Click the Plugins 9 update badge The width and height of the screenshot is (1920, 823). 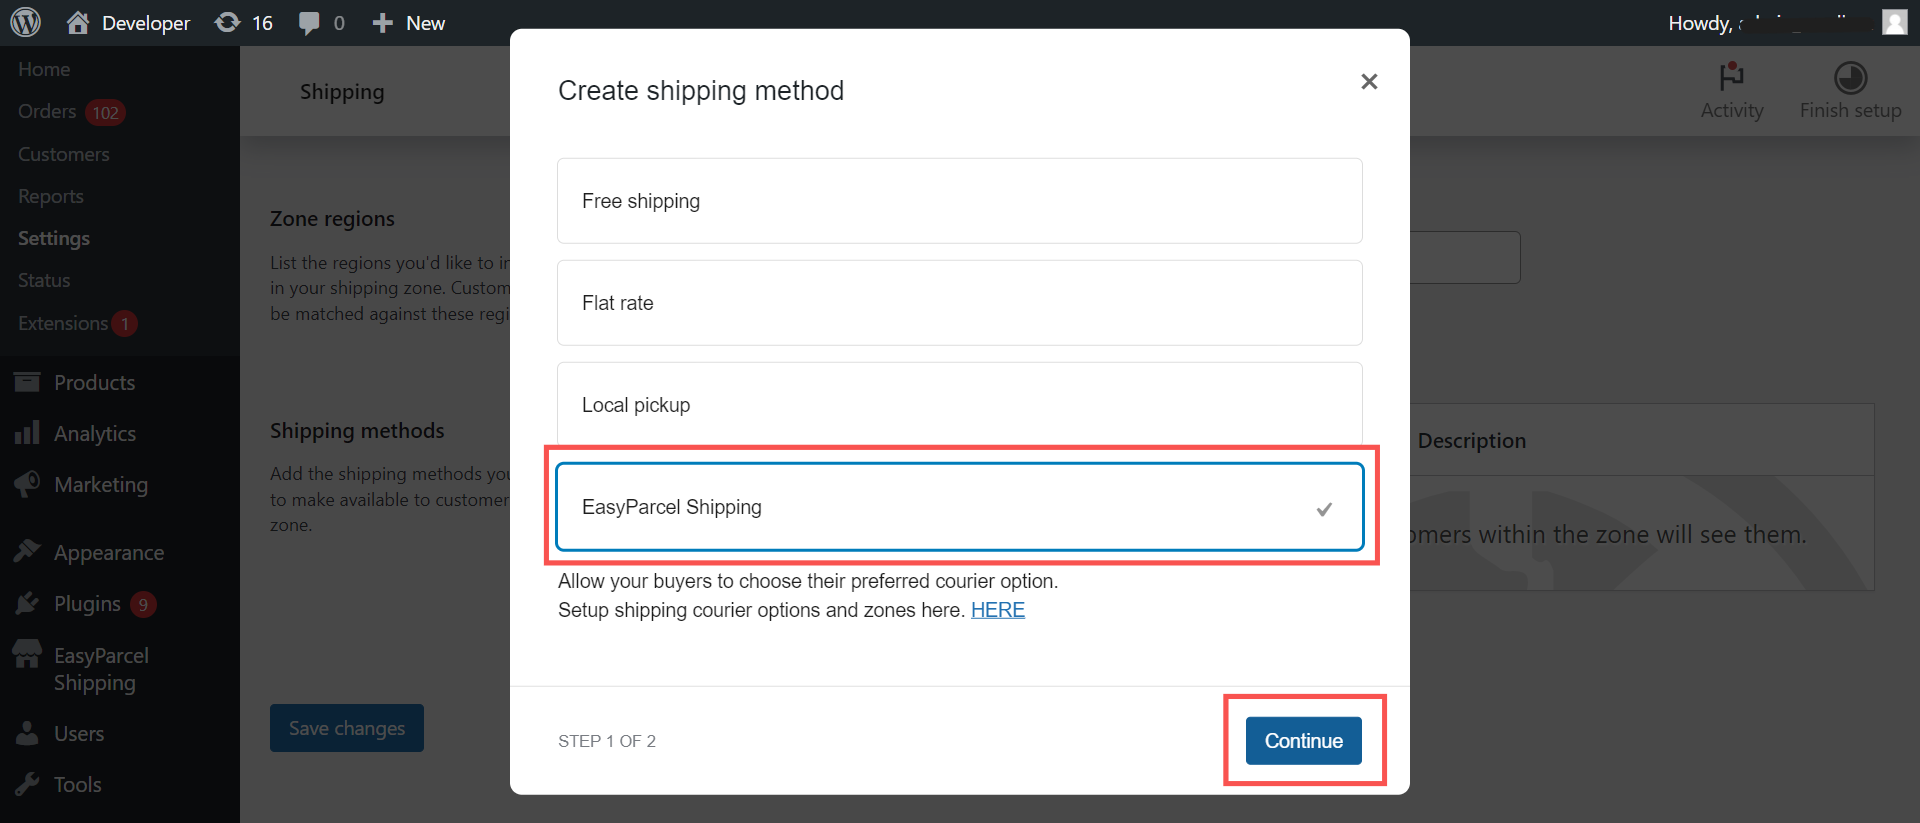(143, 604)
